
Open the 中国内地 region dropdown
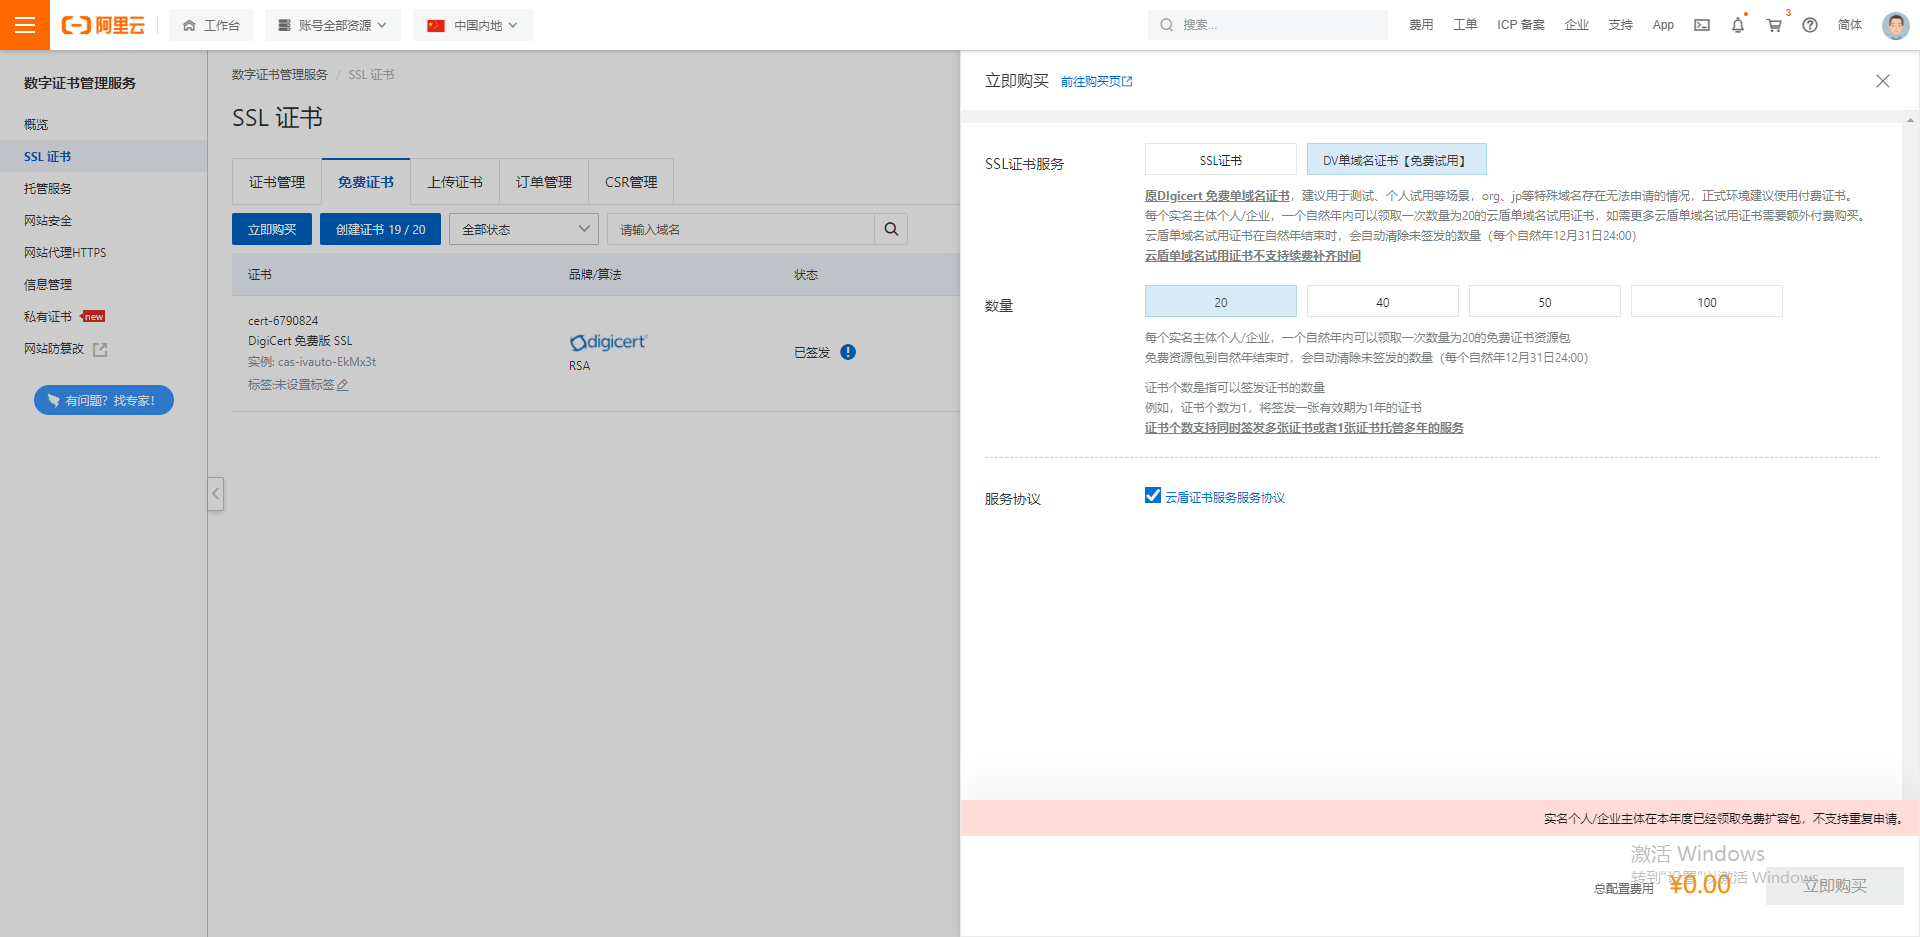coord(473,25)
